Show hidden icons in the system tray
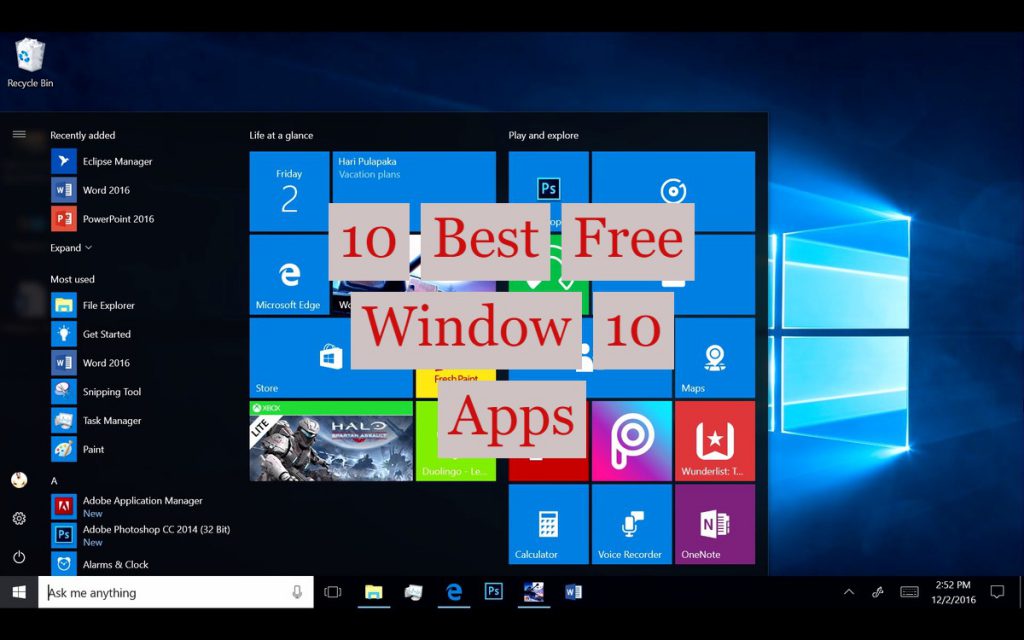Viewport: 1024px width, 640px height. tap(849, 592)
